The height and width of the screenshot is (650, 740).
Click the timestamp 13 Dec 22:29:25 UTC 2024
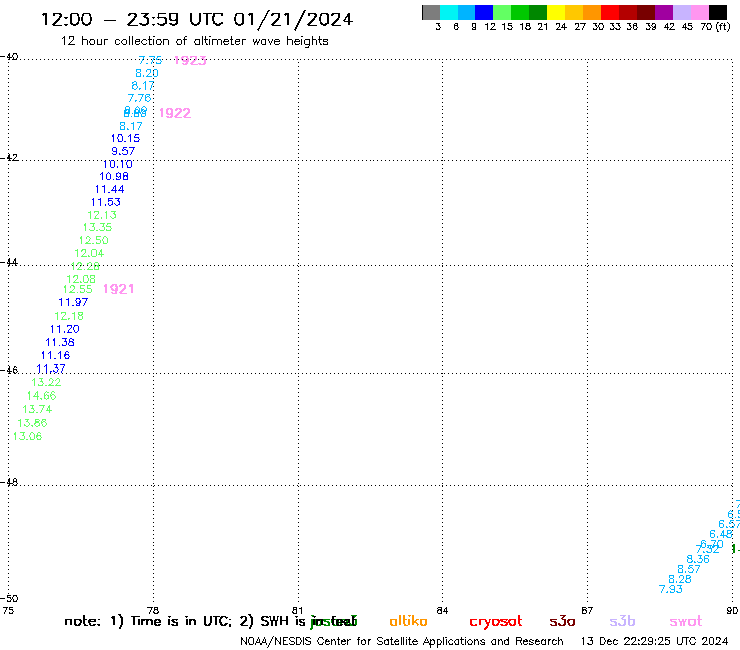coord(655,641)
